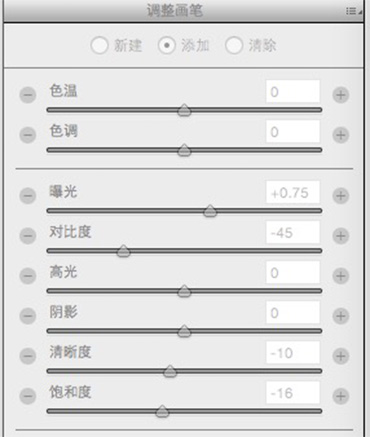Select the 新建 radio button
Screen dimensions: 370x437
(x=99, y=45)
